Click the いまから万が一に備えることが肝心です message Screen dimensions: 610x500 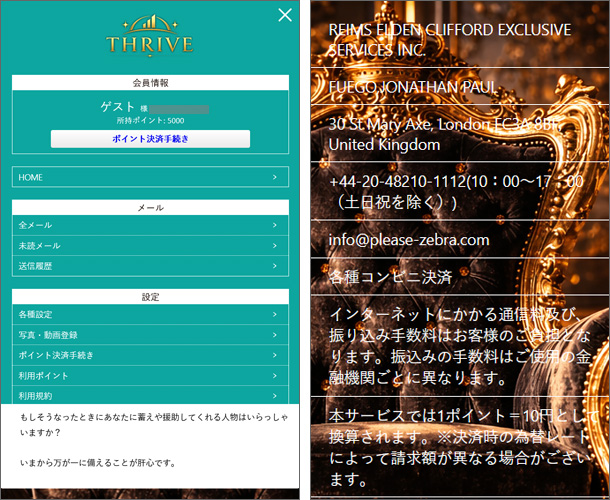pyautogui.click(x=98, y=463)
